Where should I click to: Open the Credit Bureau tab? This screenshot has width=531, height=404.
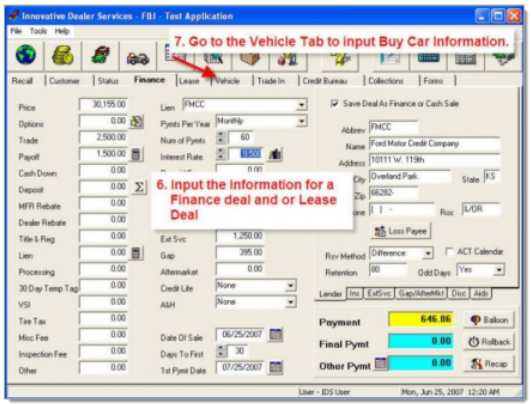pos(325,81)
